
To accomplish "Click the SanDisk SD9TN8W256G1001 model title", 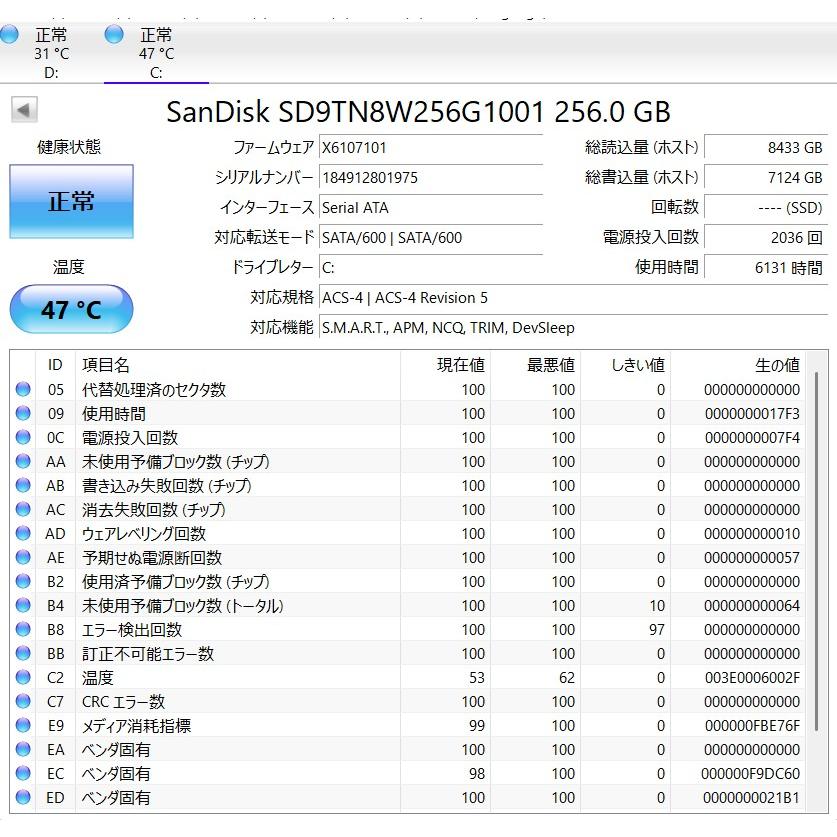I will (418, 112).
